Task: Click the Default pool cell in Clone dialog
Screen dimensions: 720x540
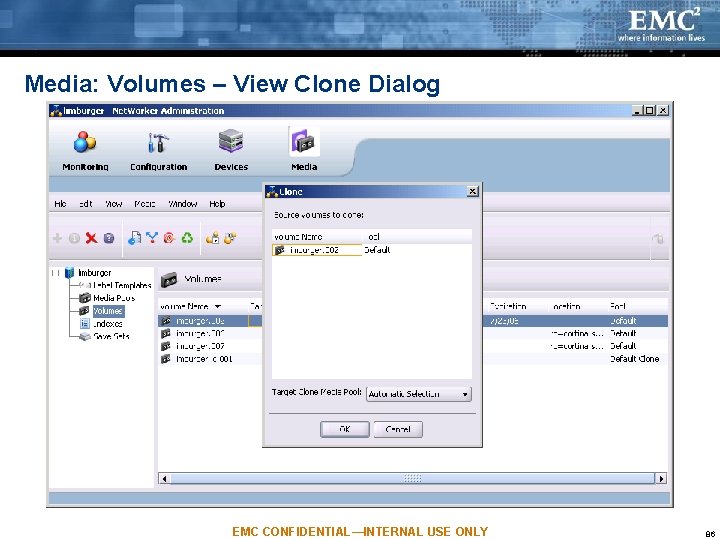Action: 377,250
